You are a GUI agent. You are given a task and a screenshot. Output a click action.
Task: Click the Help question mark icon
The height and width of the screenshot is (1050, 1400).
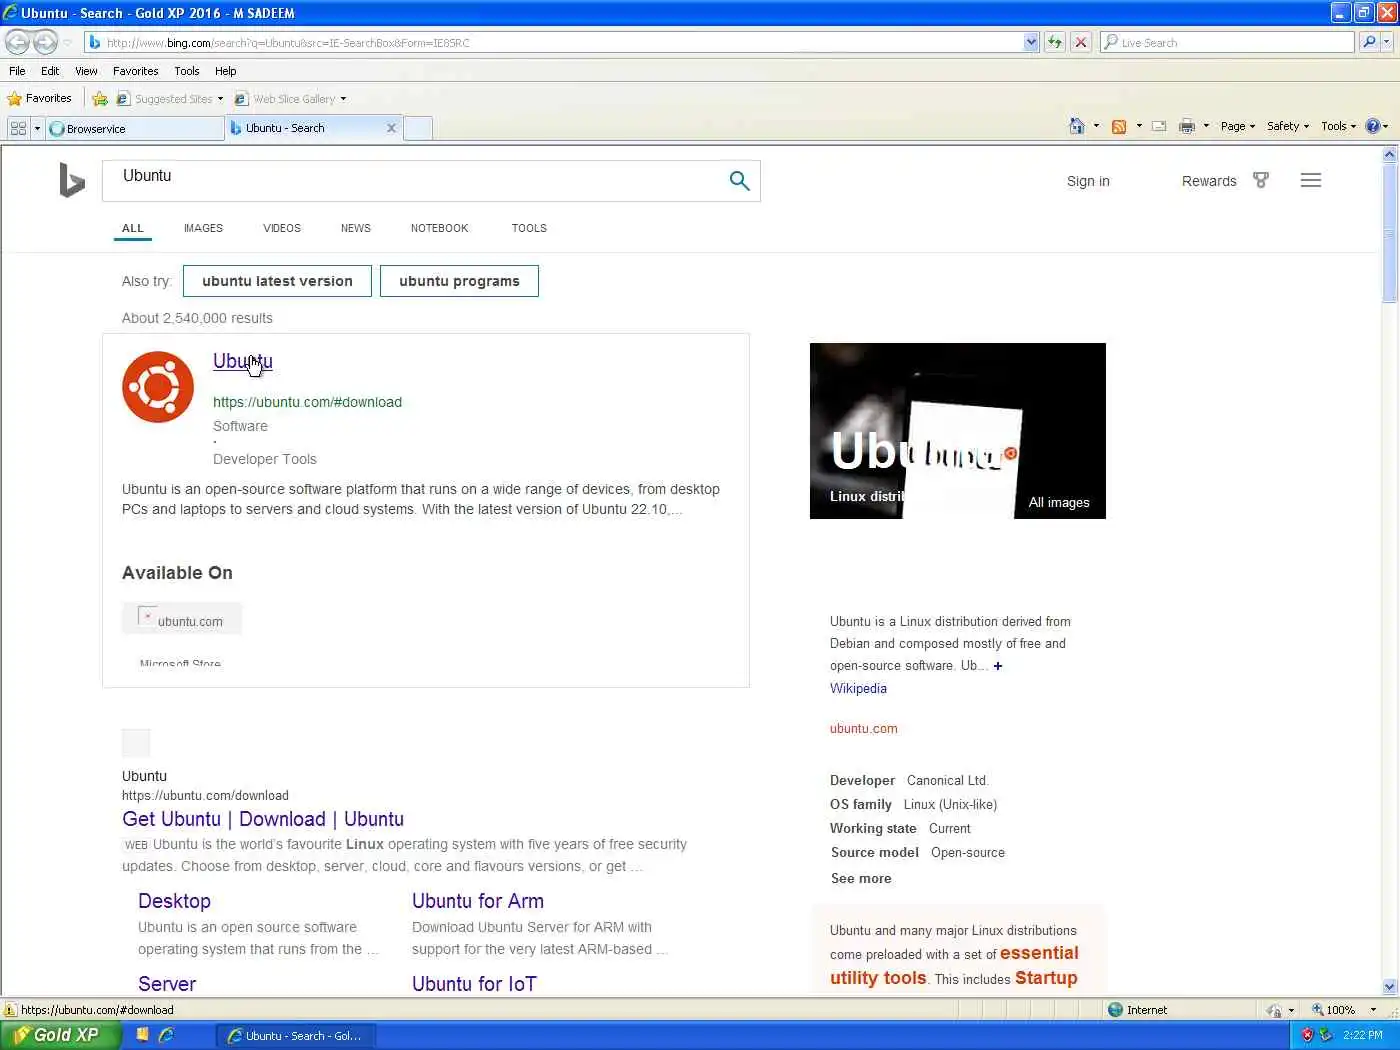click(x=1372, y=126)
